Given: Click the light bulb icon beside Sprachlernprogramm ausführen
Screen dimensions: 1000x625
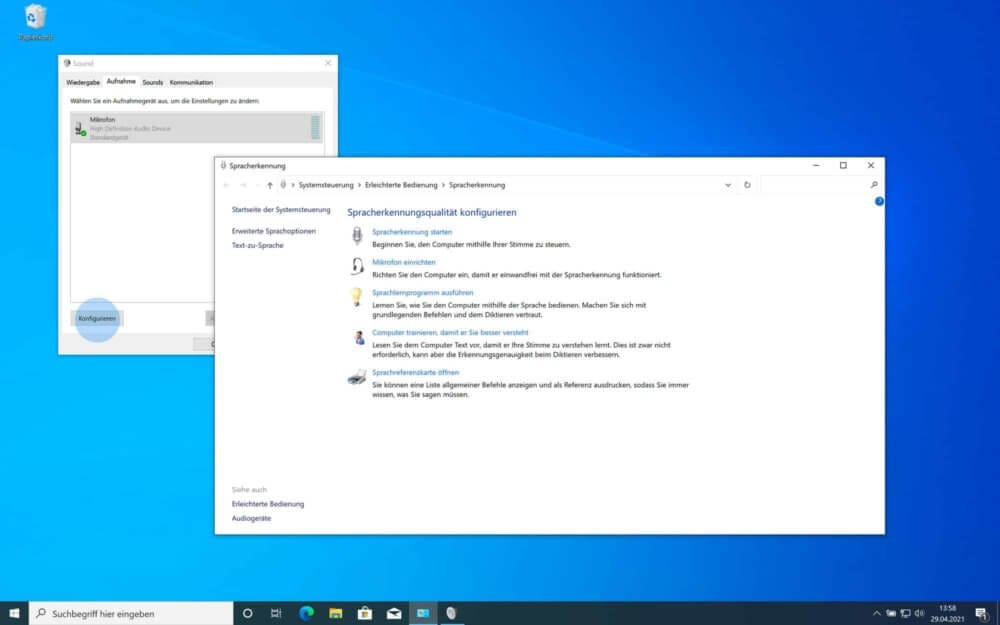Looking at the screenshot, I should coord(357,297).
